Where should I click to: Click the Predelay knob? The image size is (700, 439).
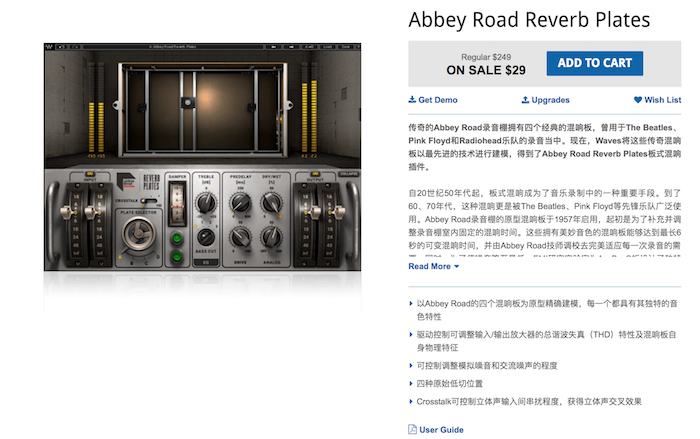(x=240, y=203)
